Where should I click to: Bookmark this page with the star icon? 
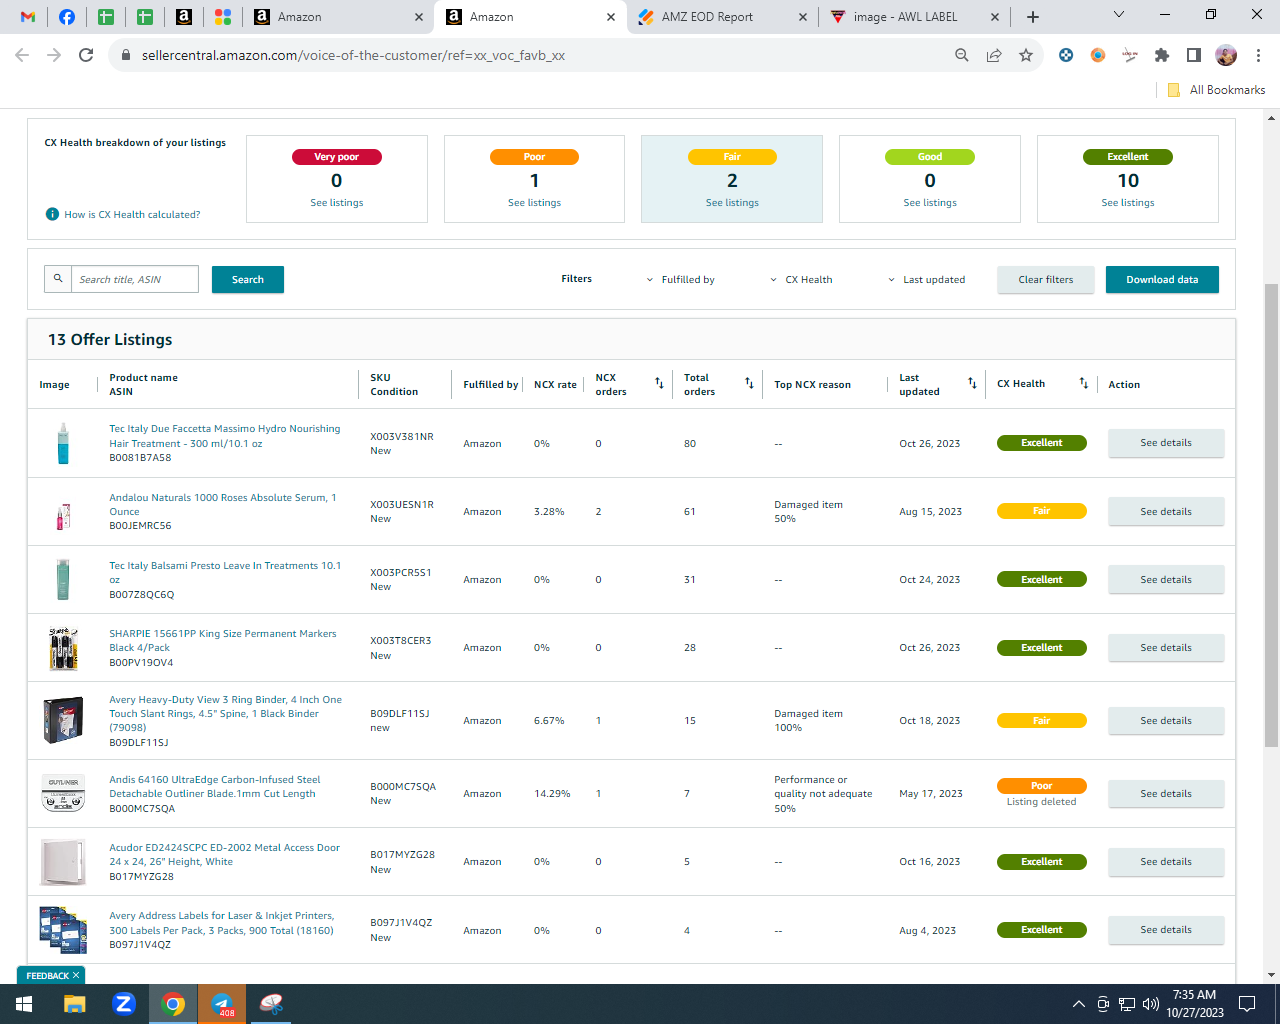(1026, 55)
